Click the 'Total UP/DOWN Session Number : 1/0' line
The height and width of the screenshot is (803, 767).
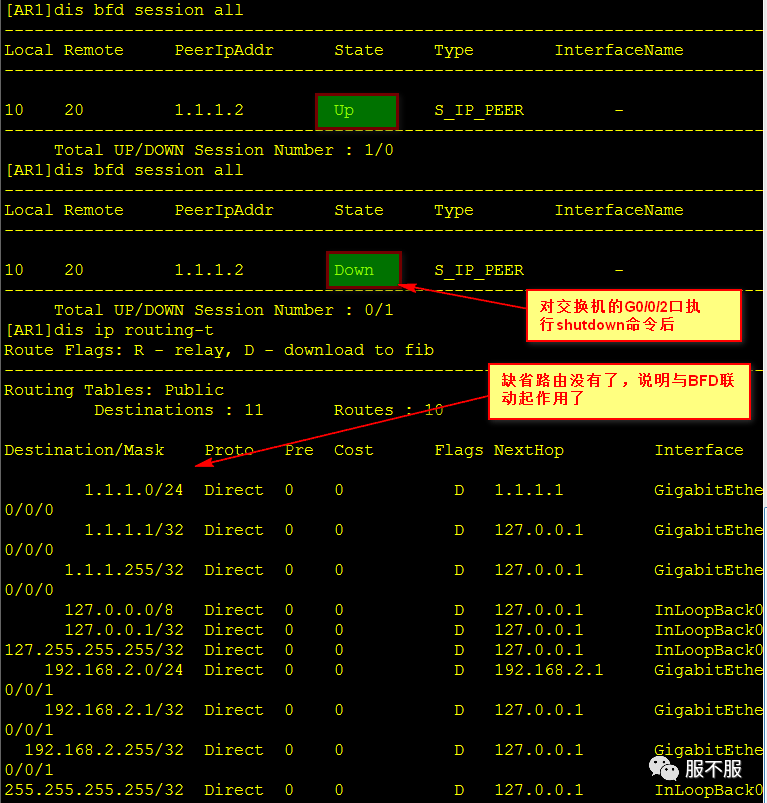[x=224, y=150]
